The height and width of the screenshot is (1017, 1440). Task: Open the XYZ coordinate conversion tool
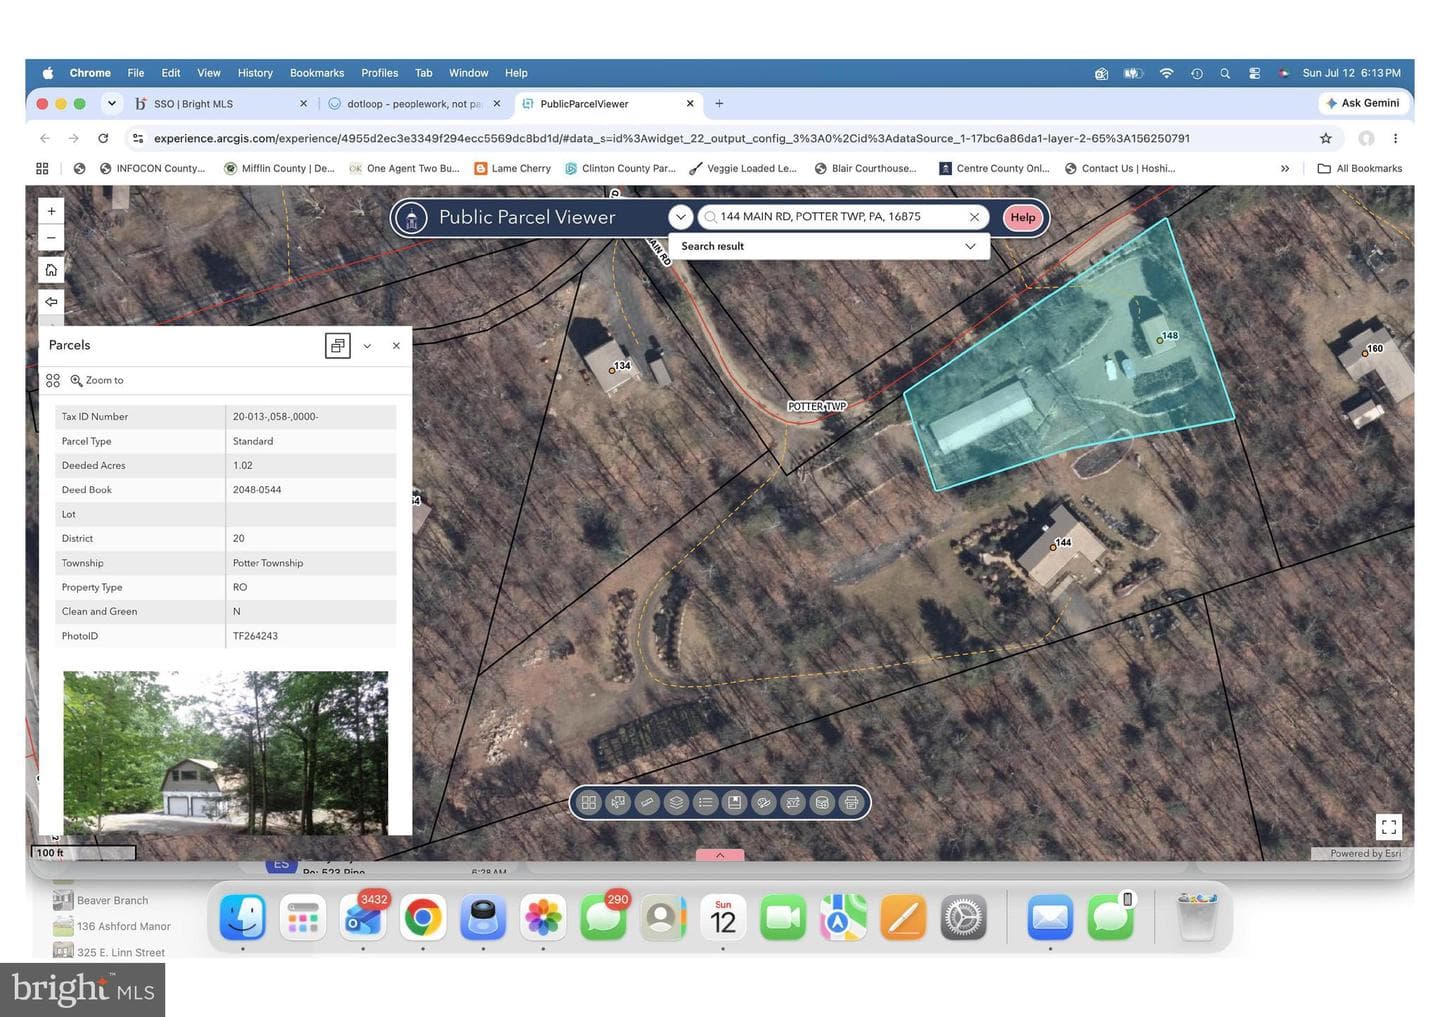(793, 802)
